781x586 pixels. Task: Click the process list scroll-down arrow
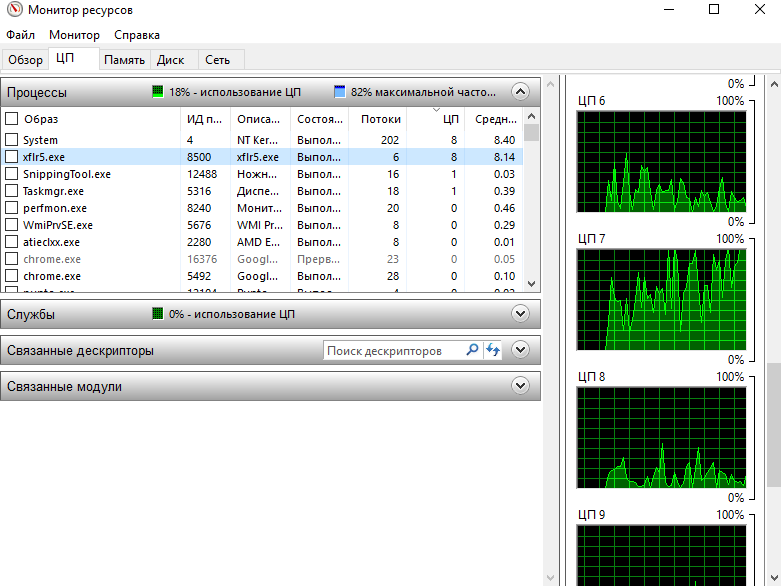531,284
